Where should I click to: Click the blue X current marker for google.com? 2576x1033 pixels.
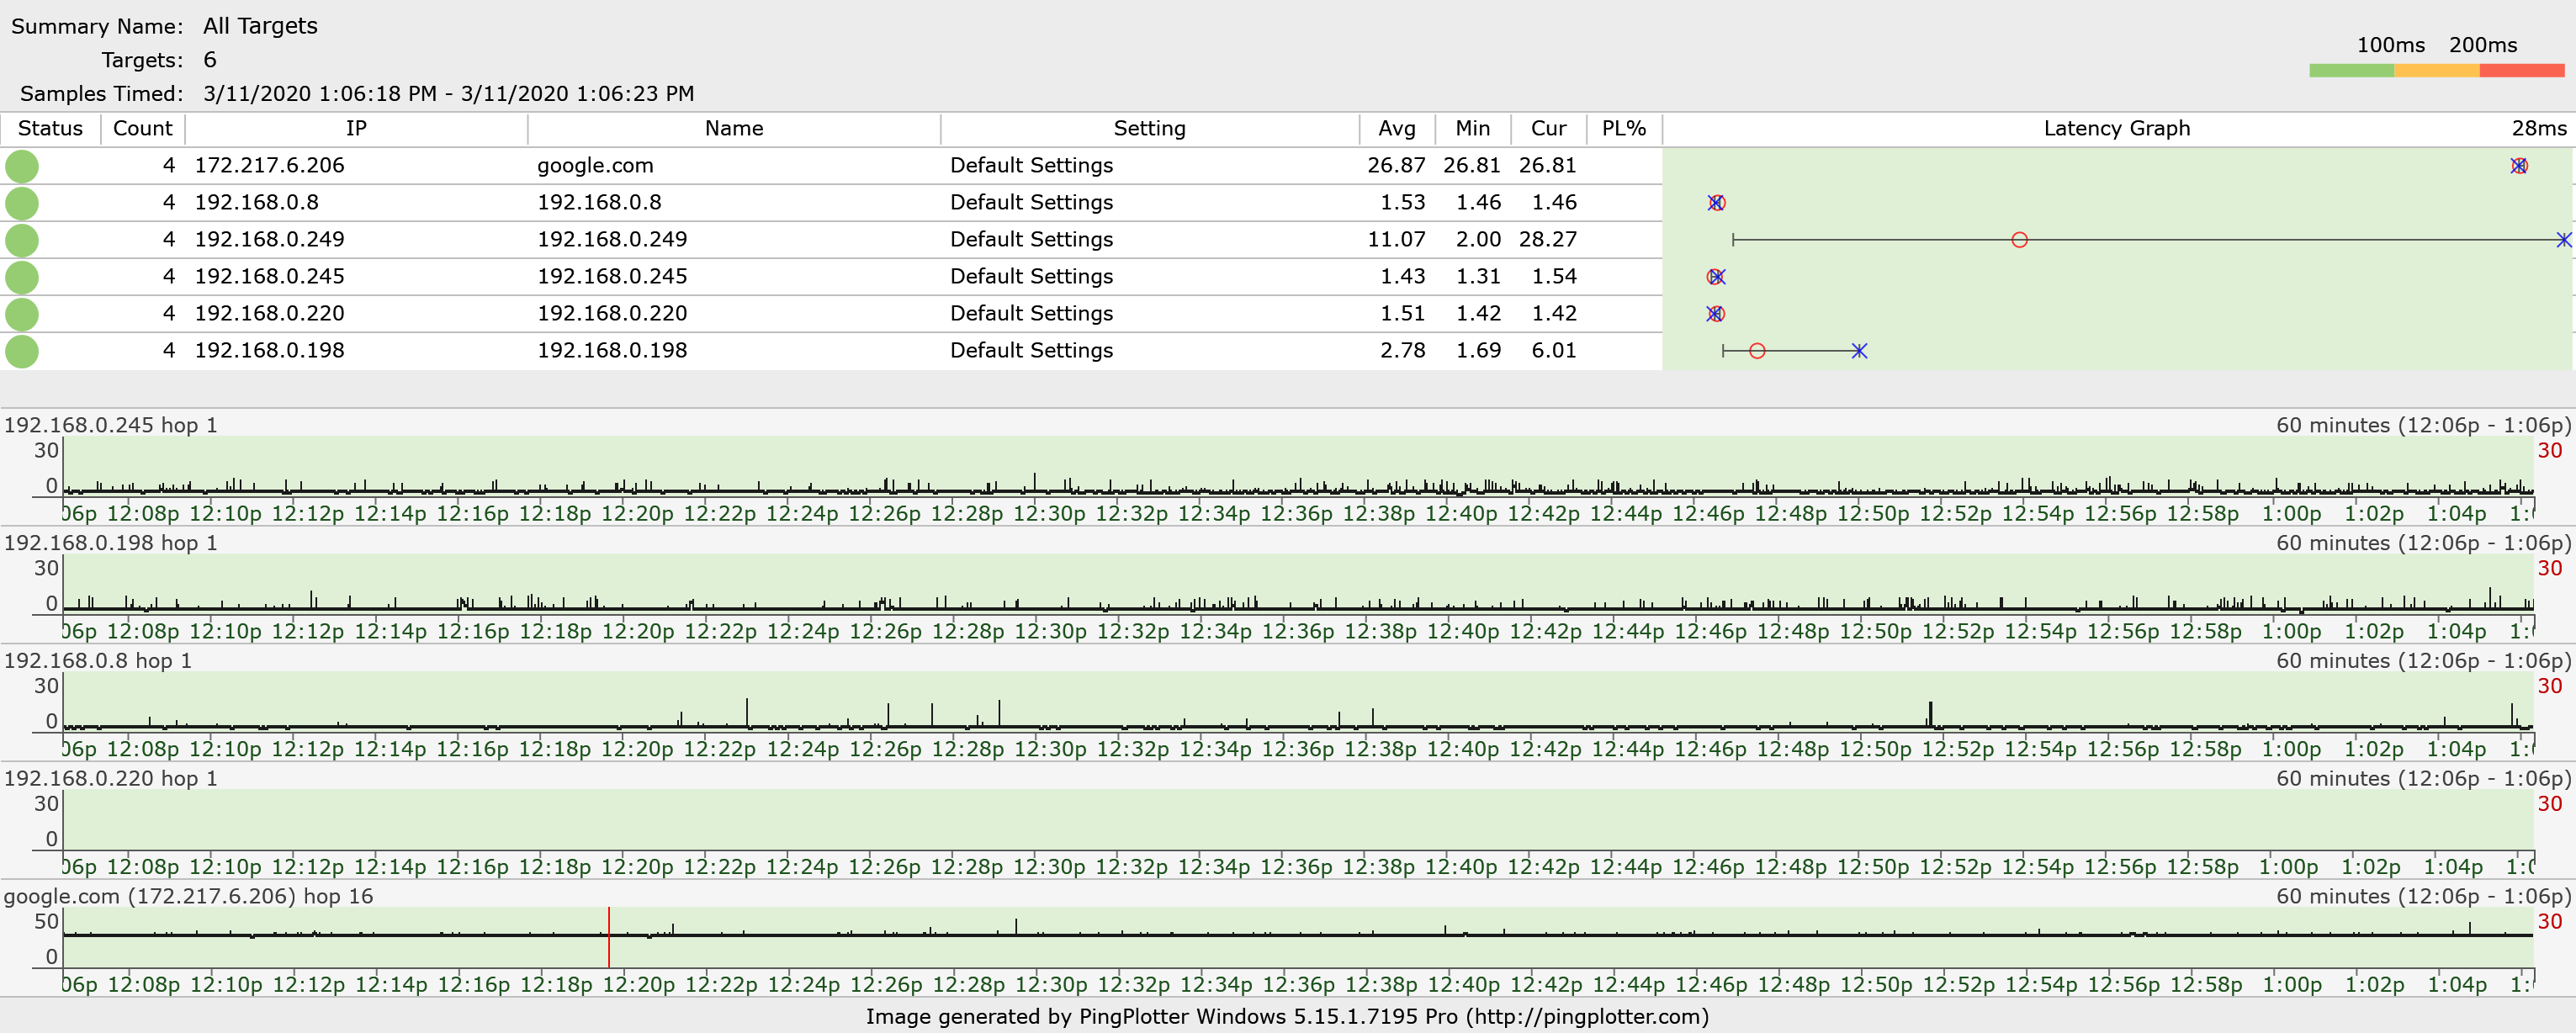point(2518,166)
